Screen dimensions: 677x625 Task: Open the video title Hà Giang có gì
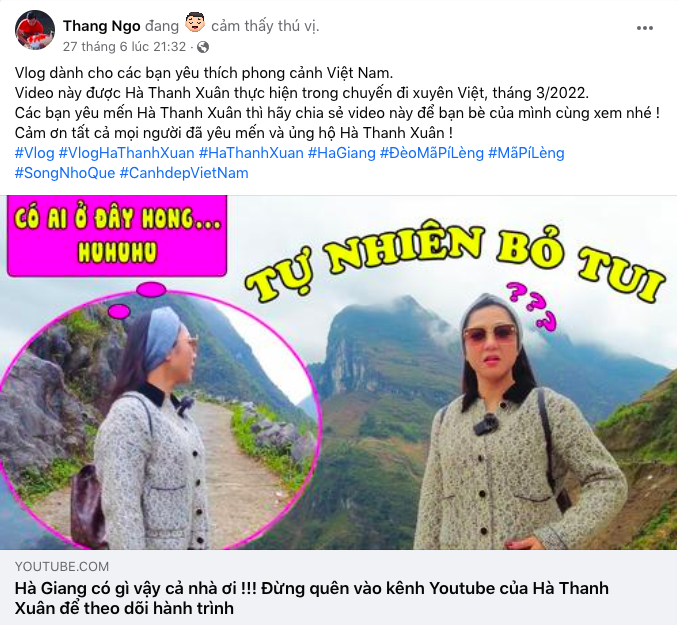point(312,598)
